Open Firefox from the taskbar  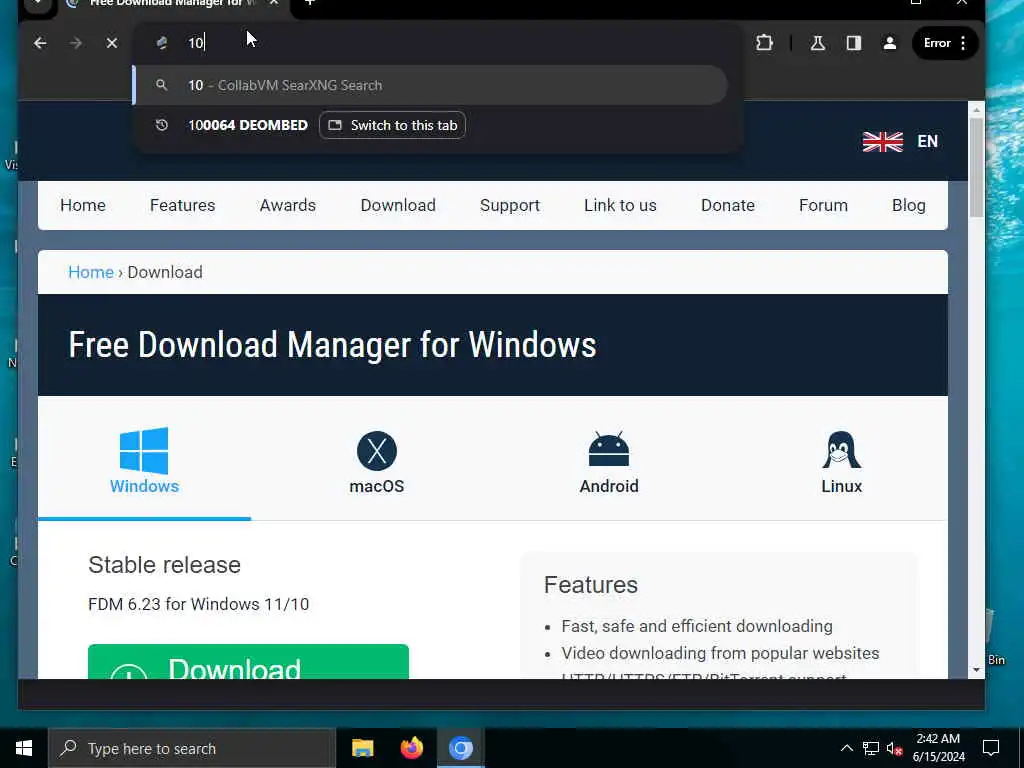pos(411,748)
